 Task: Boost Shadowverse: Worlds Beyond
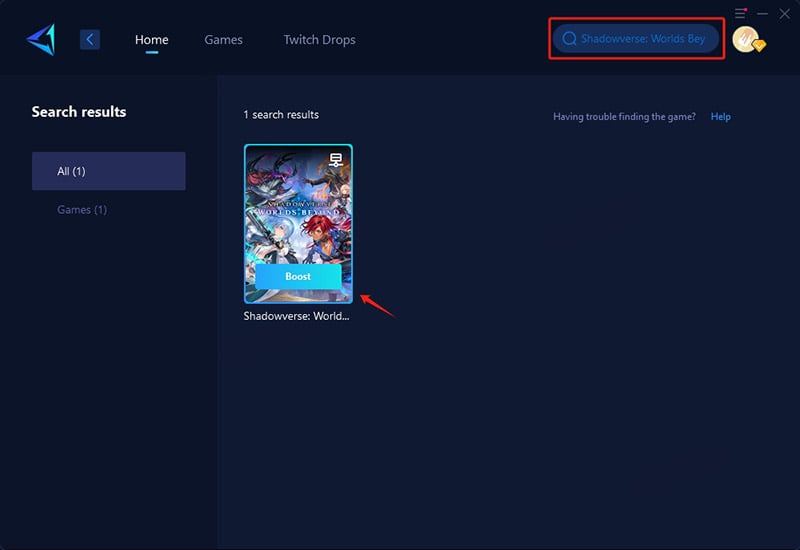tap(298, 277)
